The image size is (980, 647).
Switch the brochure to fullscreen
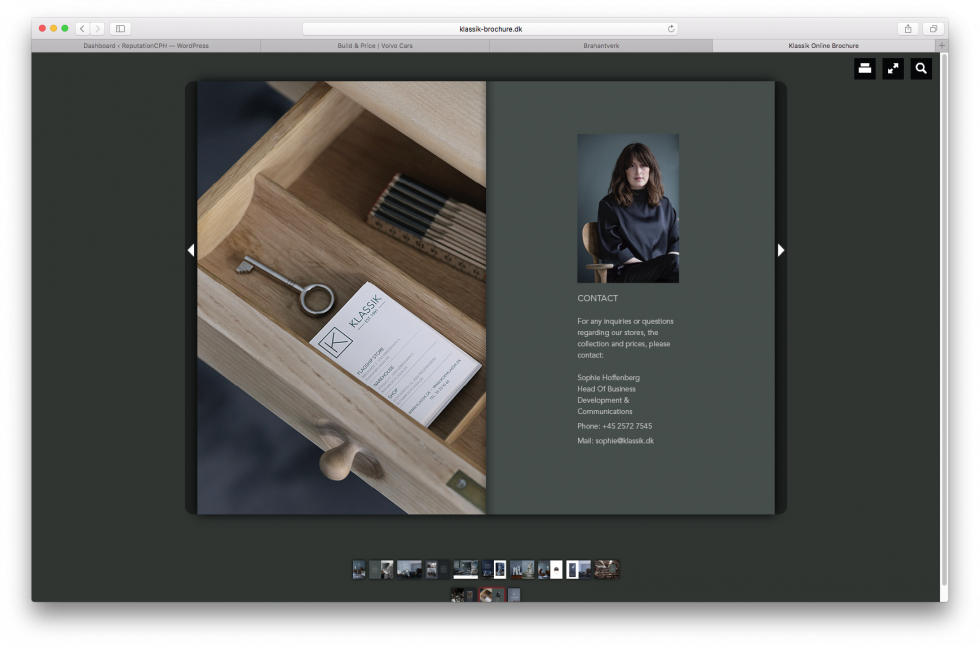[x=893, y=69]
